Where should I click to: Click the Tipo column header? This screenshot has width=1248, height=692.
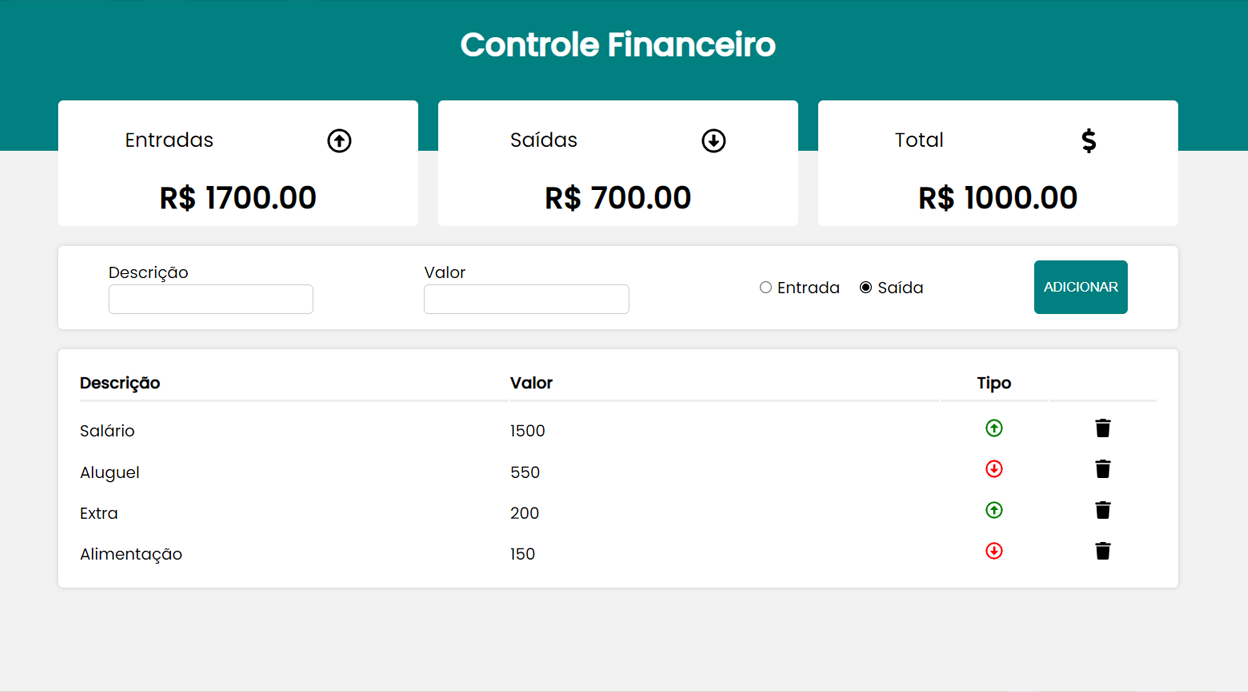[994, 383]
